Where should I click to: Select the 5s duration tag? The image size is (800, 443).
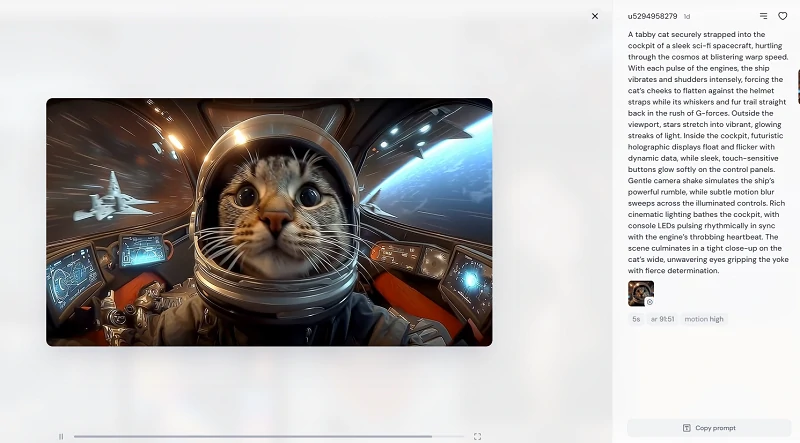point(636,319)
